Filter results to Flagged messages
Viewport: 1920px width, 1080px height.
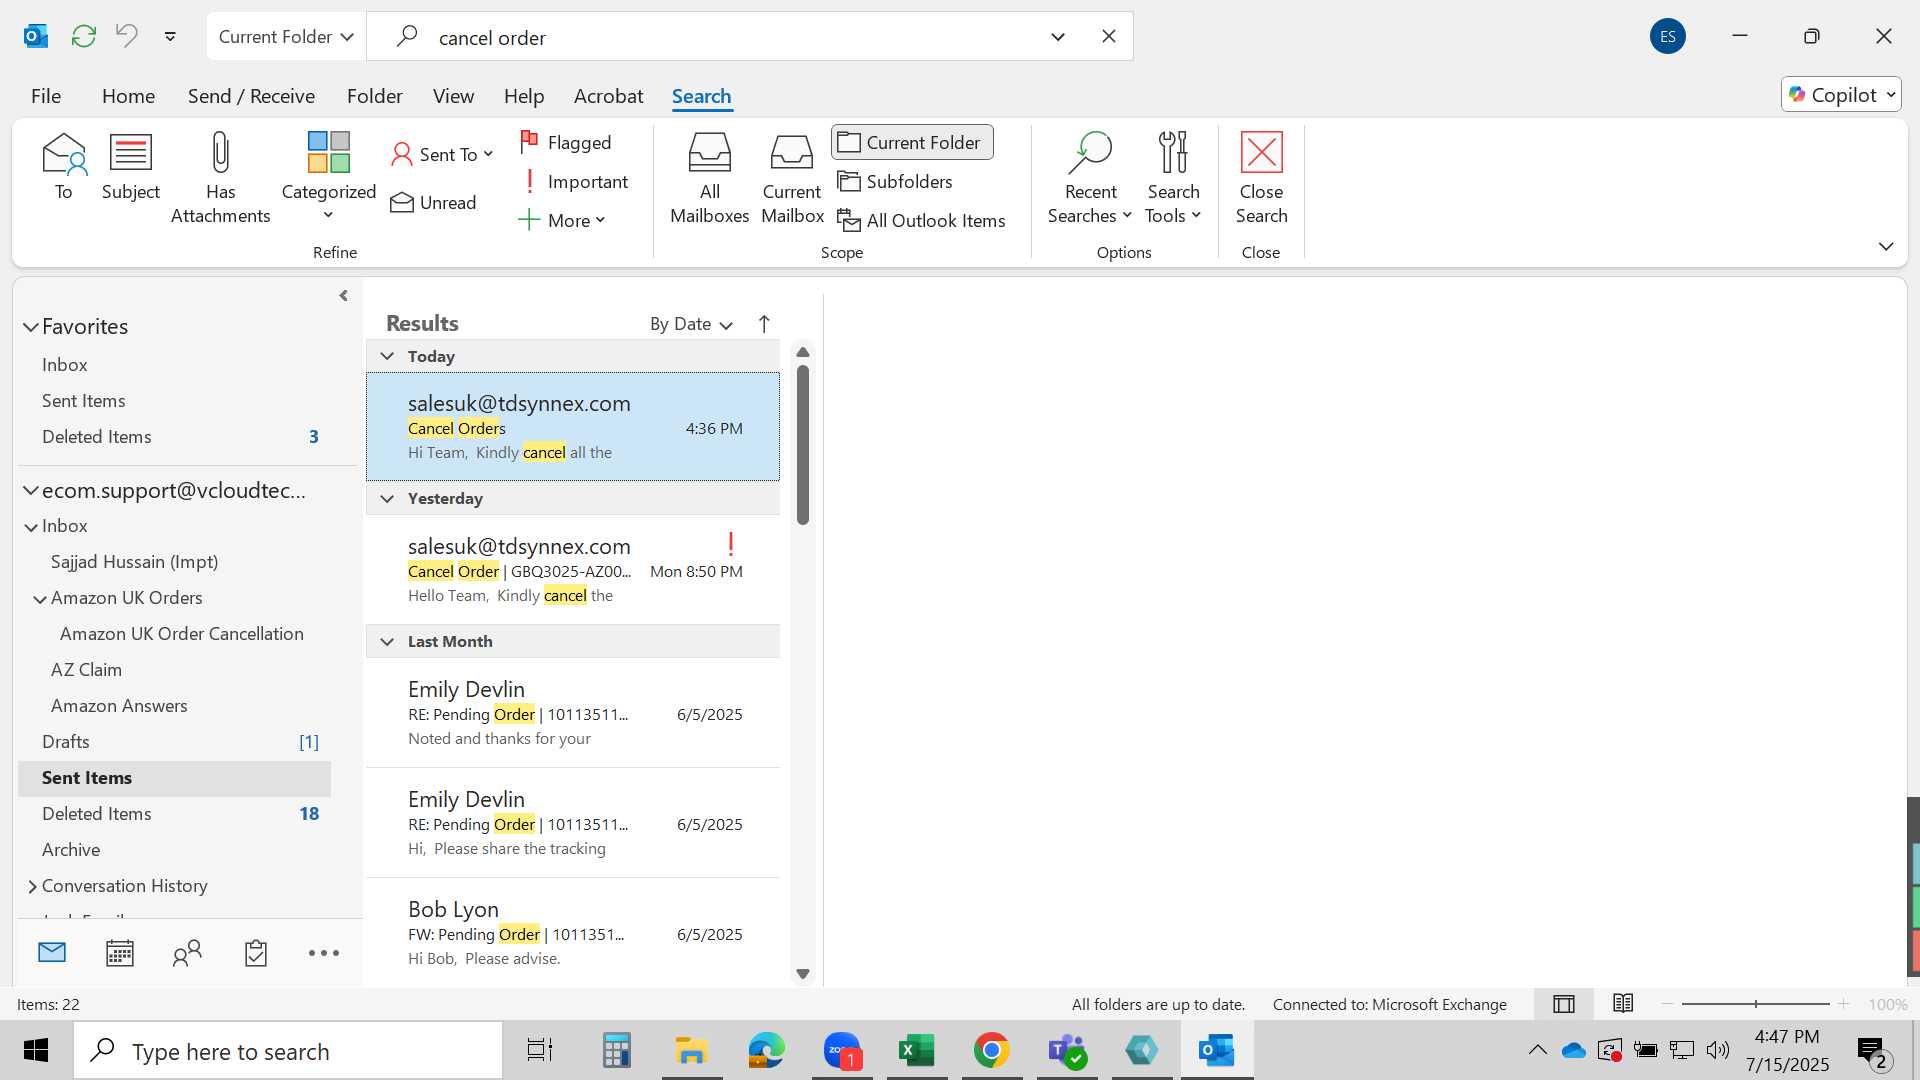pyautogui.click(x=566, y=142)
